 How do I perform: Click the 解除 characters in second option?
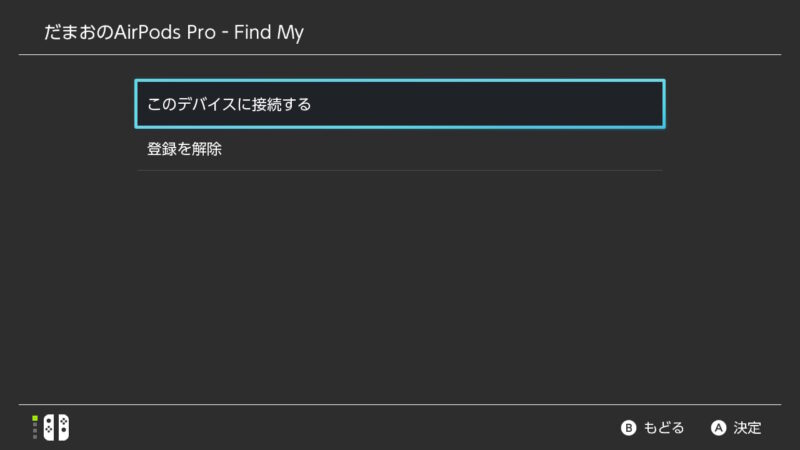click(x=207, y=149)
